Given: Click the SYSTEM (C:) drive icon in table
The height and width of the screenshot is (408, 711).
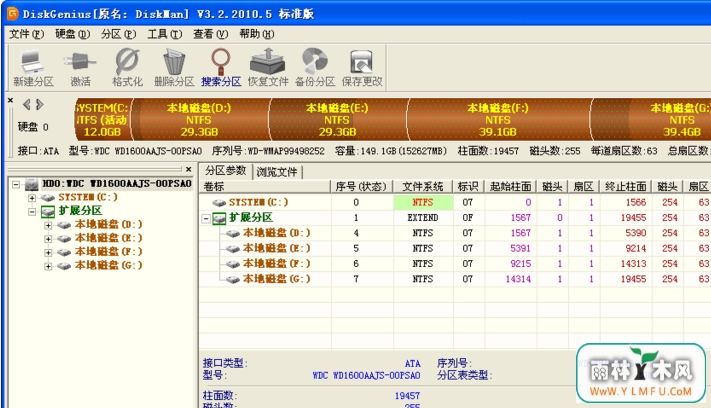Looking at the screenshot, I should (x=219, y=203).
